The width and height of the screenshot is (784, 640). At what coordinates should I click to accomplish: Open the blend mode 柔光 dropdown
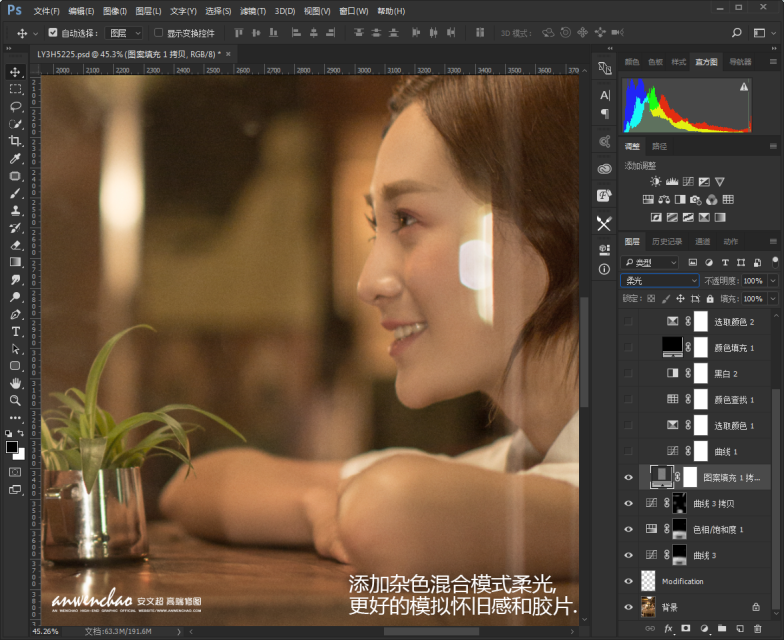coord(660,280)
